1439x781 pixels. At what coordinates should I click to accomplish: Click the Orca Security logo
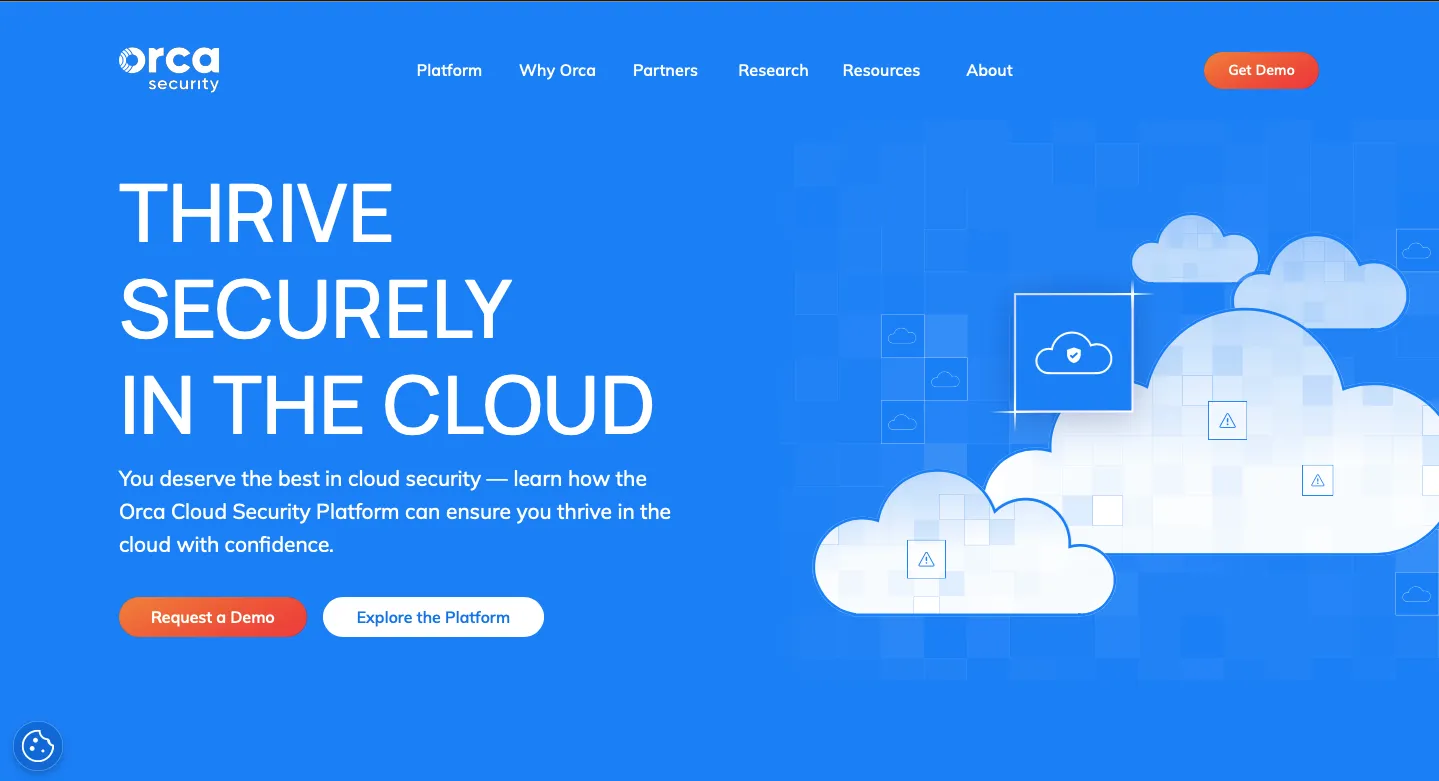point(168,69)
